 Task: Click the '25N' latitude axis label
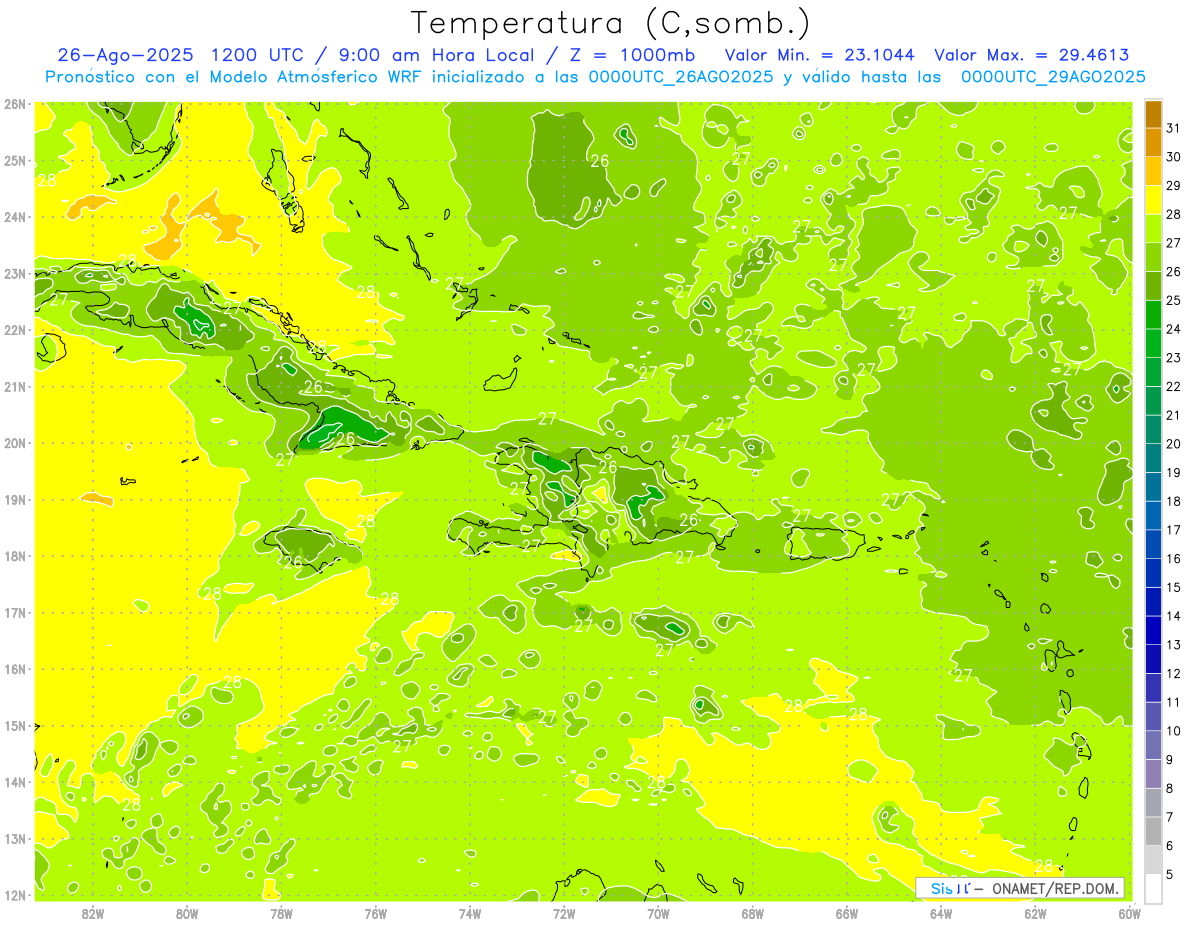[16, 161]
